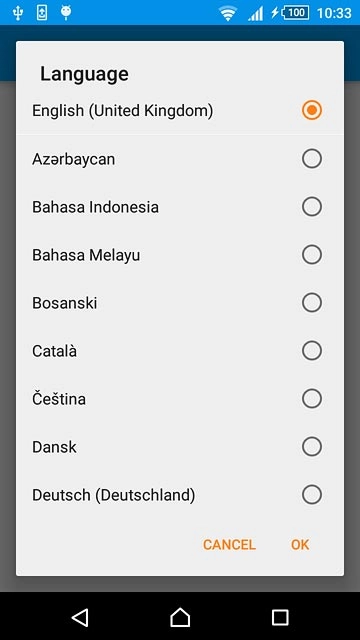
Task: Choose Dansk from the language list
Action: 54,447
